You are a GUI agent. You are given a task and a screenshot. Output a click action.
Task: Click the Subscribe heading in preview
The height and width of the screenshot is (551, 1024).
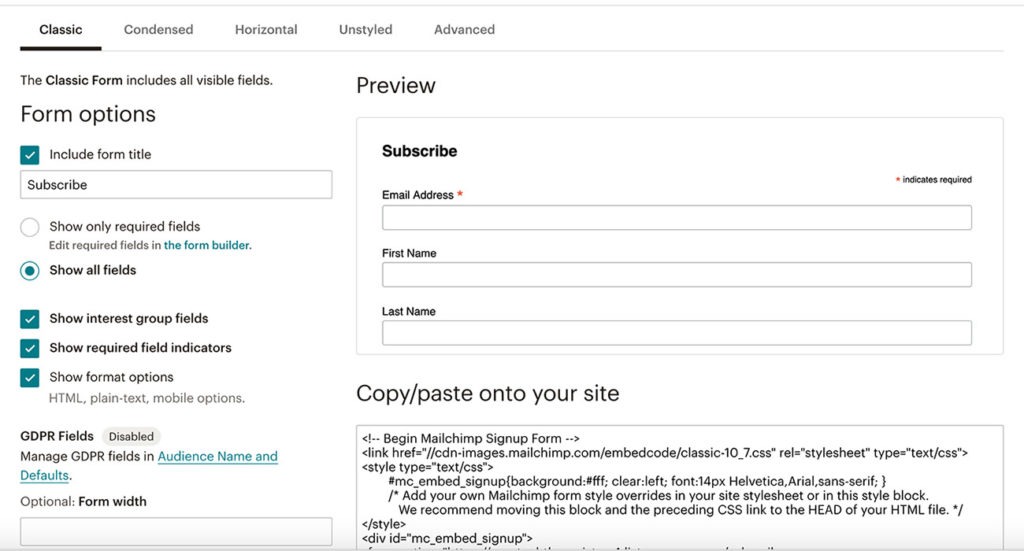419,151
